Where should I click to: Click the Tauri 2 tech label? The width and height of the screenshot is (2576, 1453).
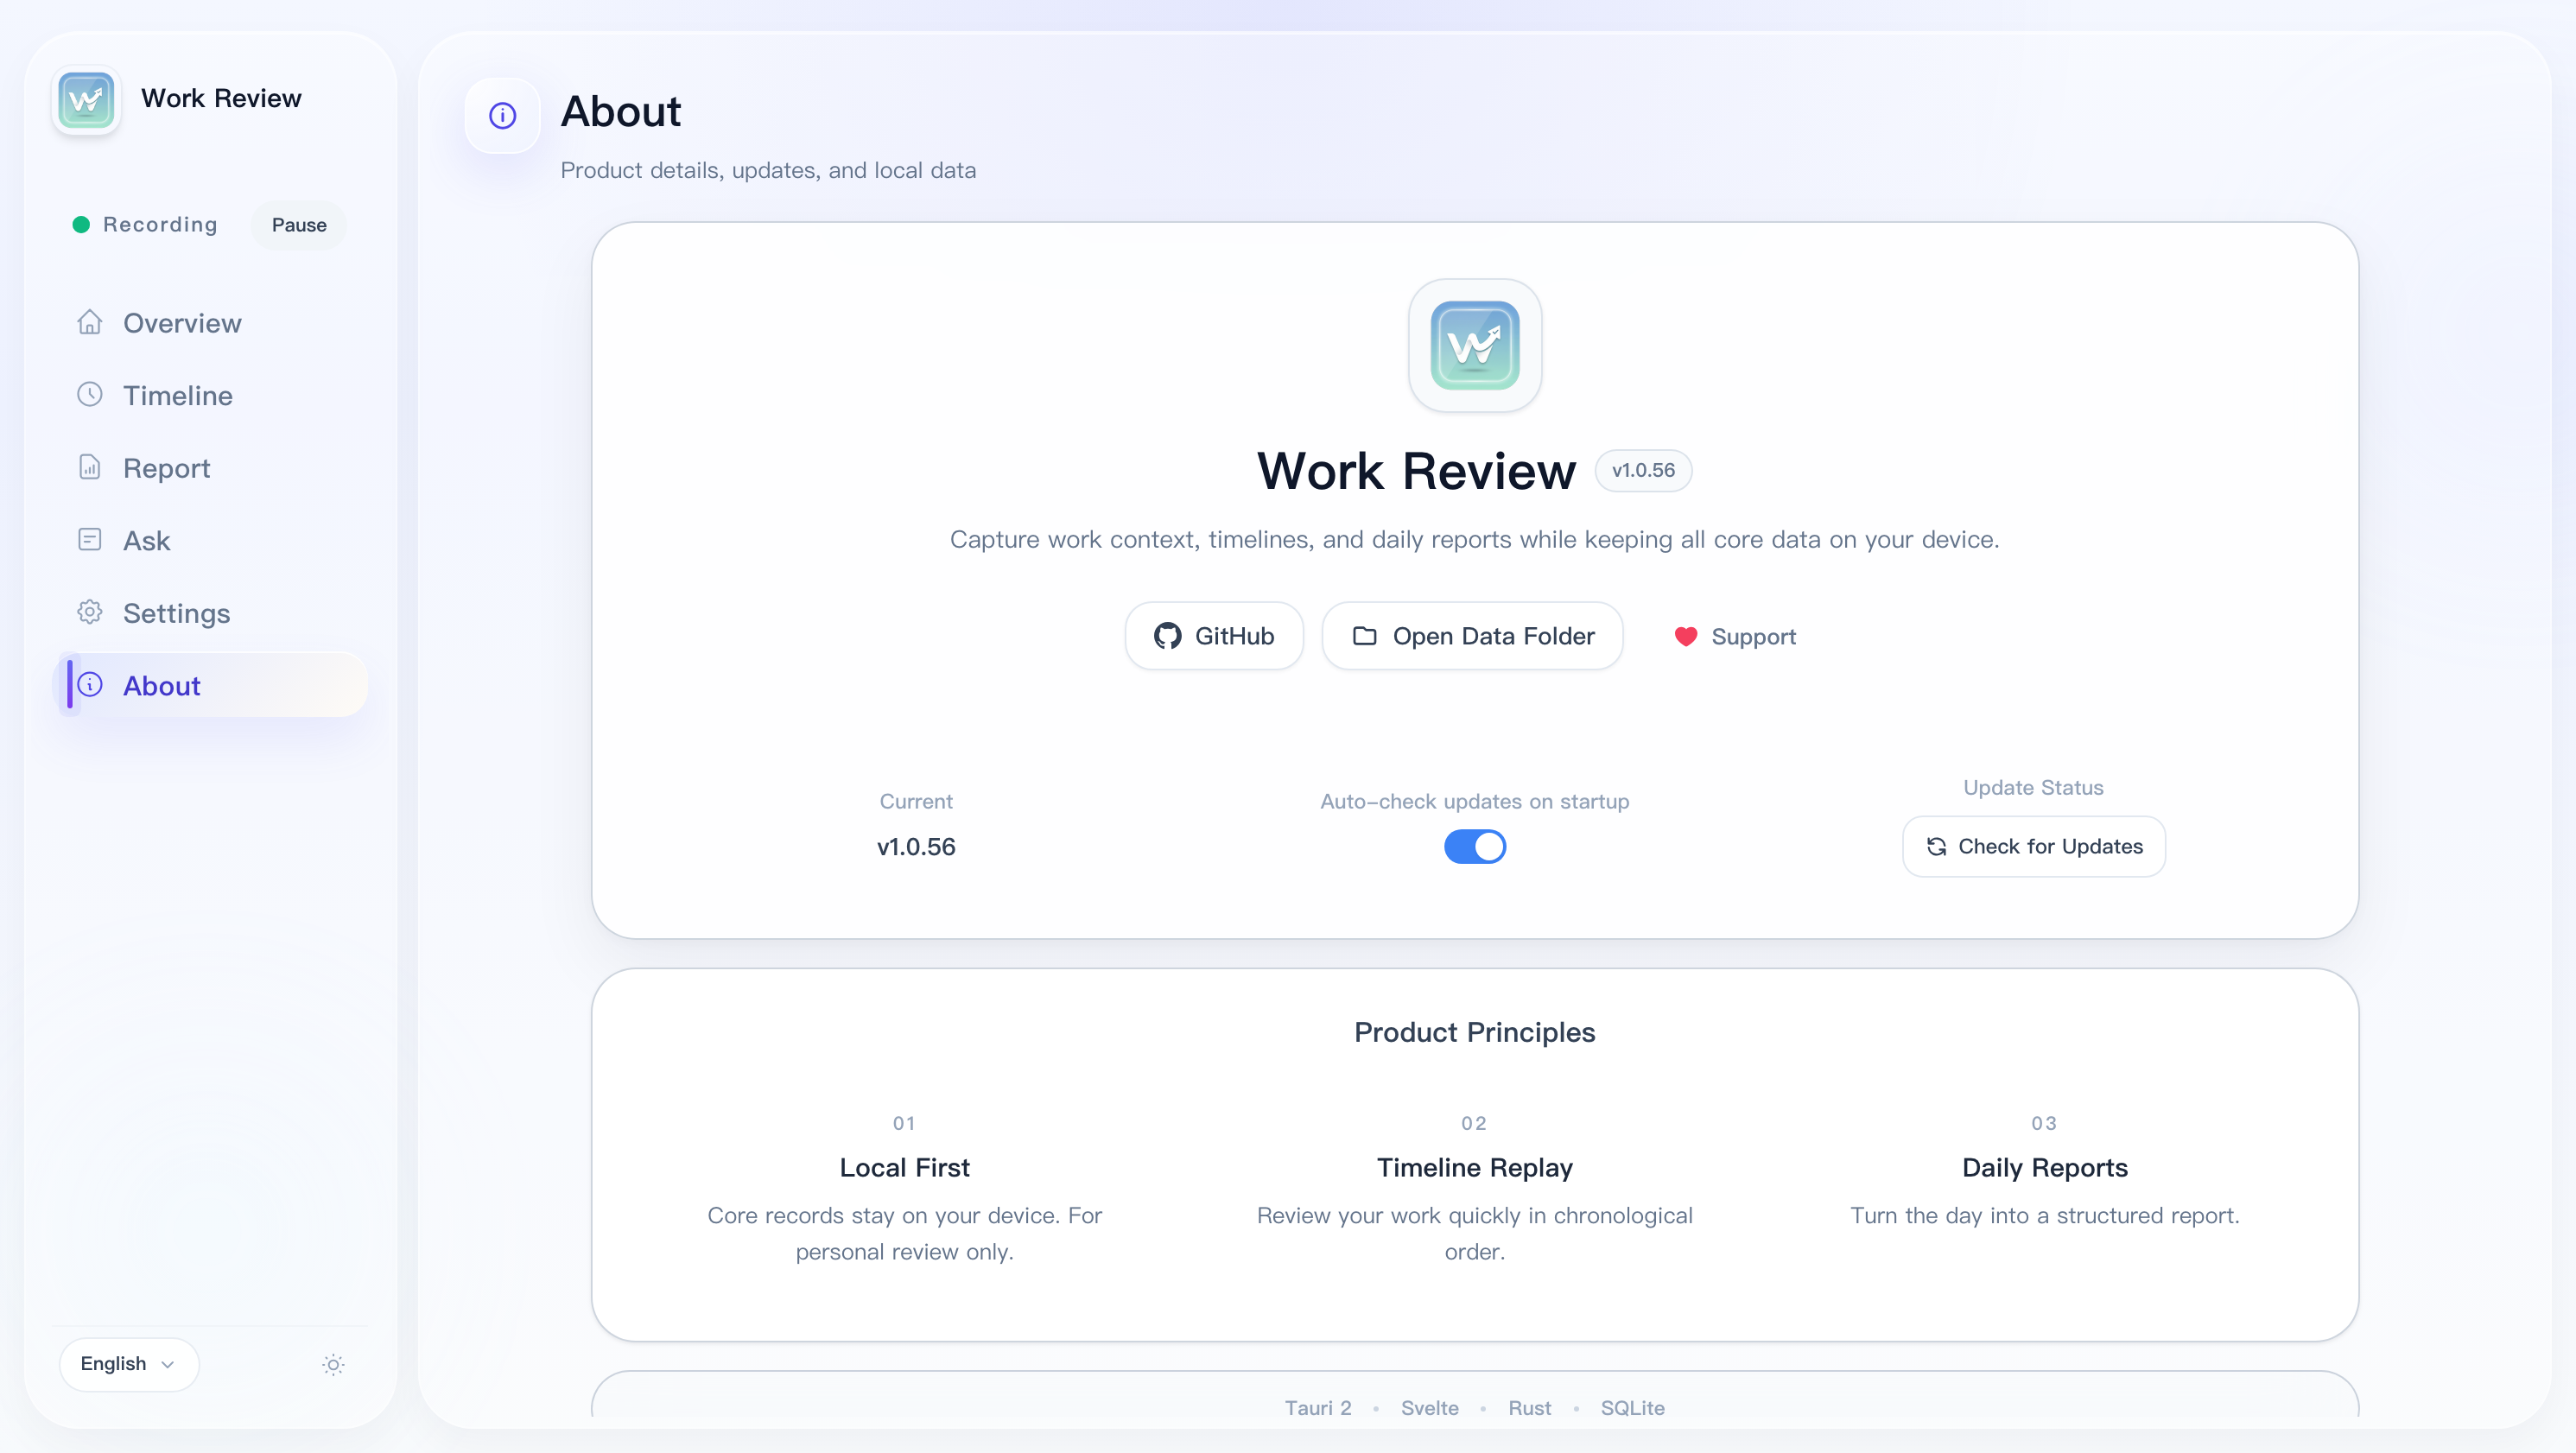(1318, 1408)
